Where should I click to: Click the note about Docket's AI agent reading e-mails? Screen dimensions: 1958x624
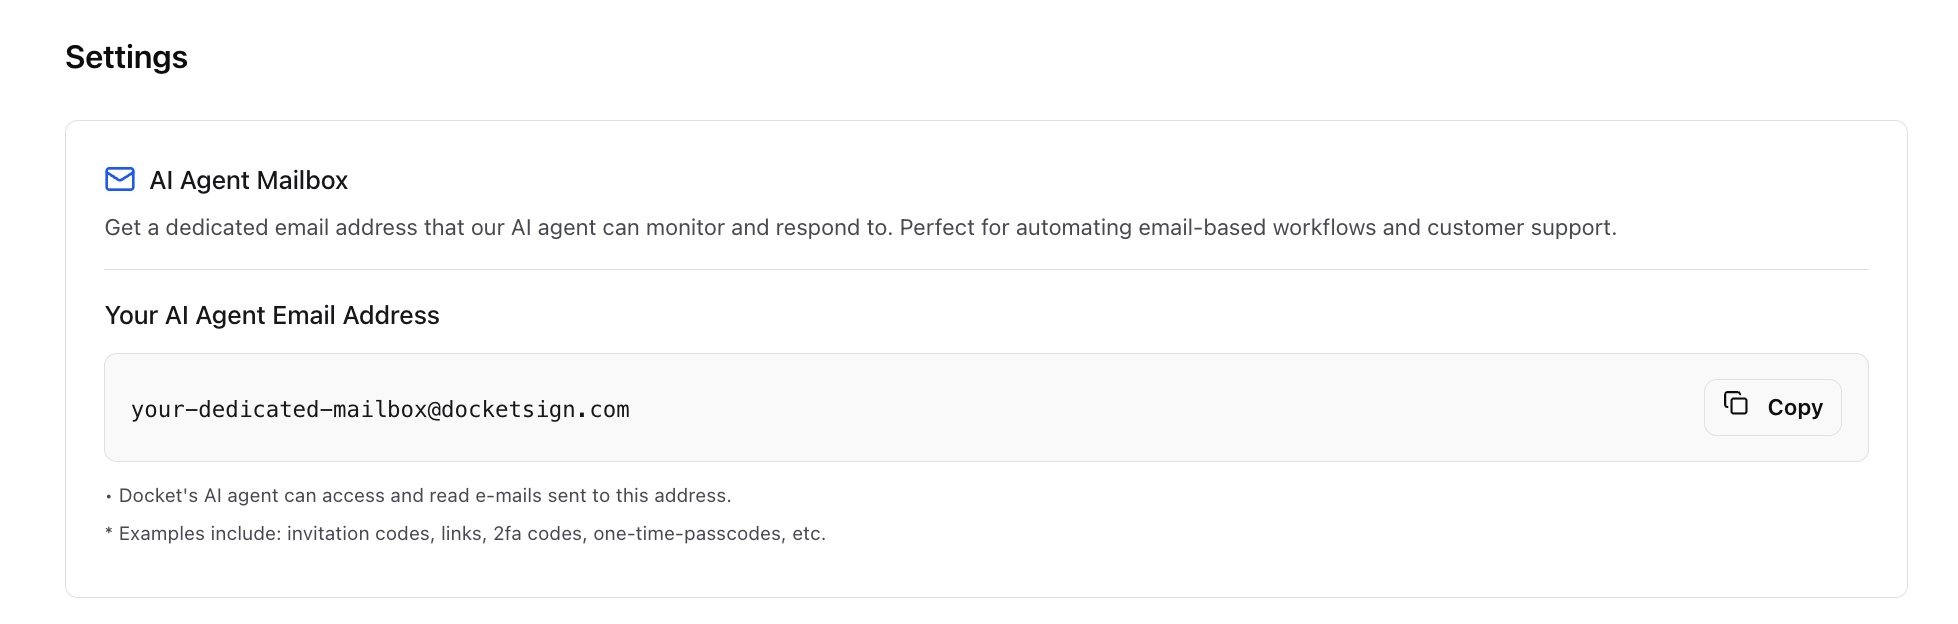418,495
